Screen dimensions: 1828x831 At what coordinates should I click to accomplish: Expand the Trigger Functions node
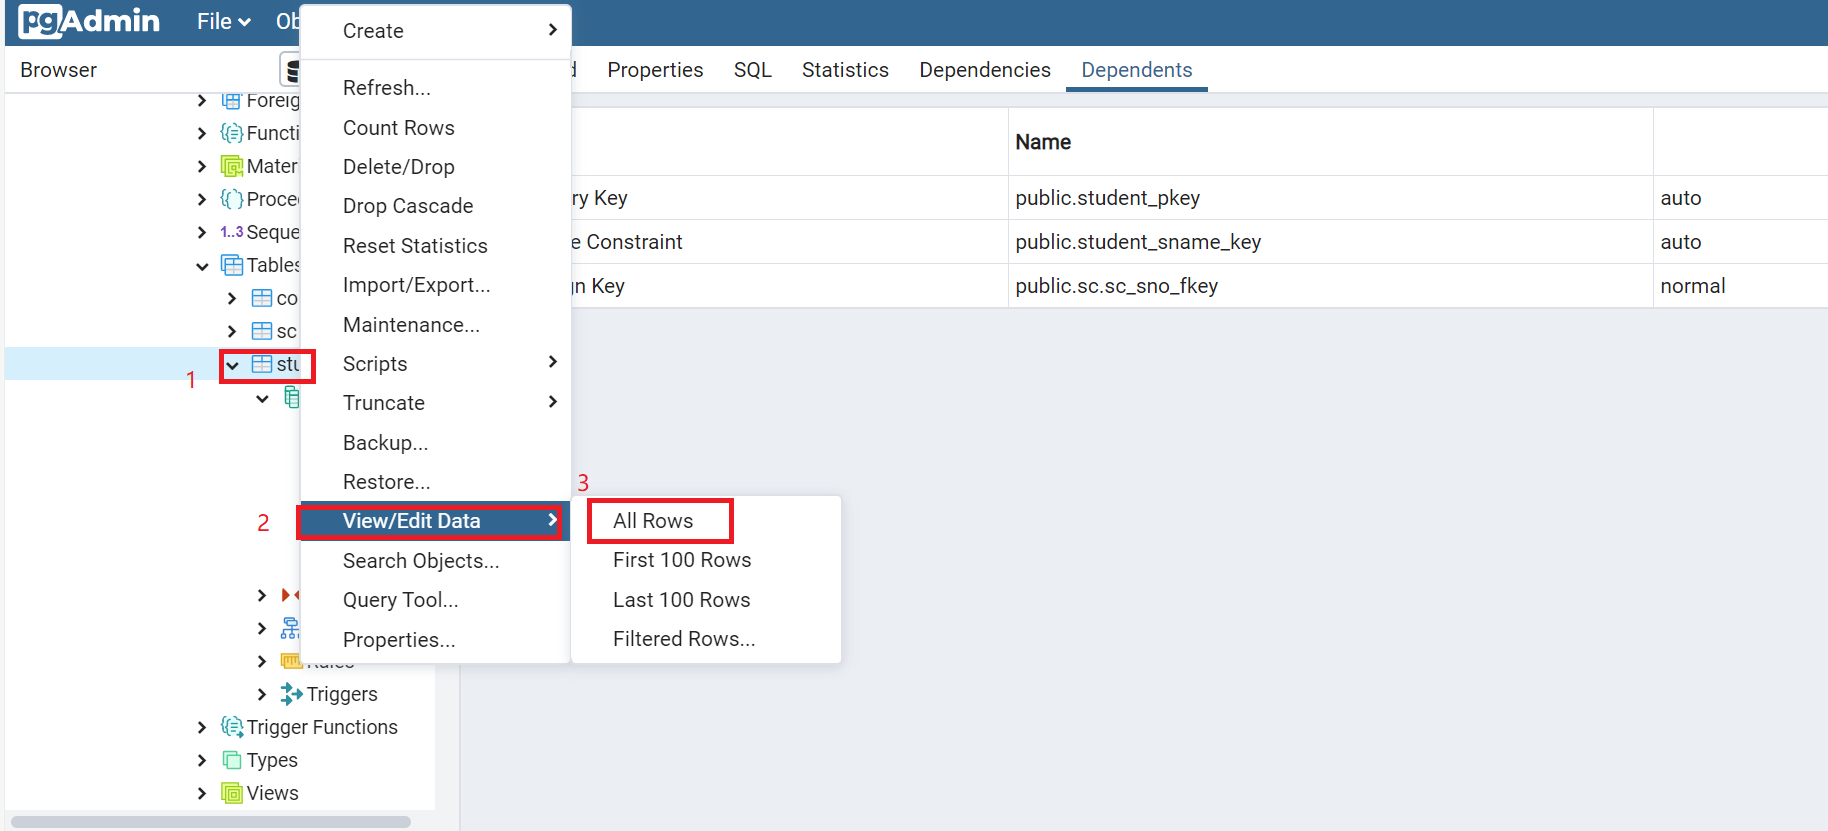coord(202,727)
